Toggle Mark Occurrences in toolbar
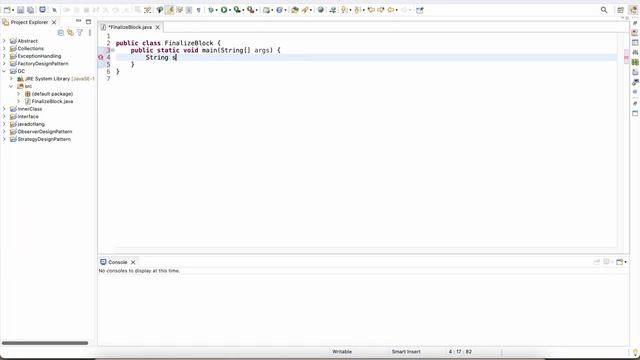Screen dimensions: 640x360 pos(169,10)
